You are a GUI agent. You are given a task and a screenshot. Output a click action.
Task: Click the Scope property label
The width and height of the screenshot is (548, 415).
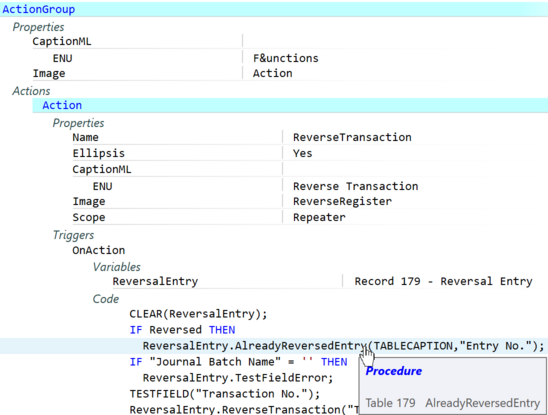(x=89, y=217)
